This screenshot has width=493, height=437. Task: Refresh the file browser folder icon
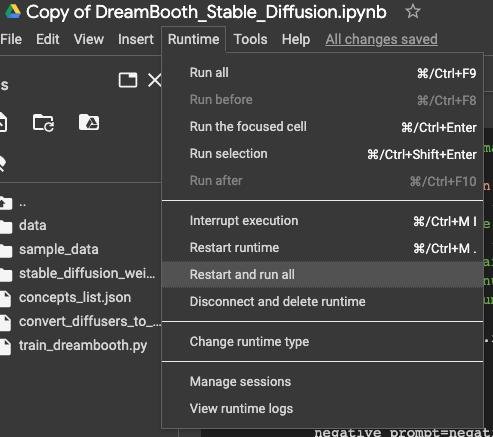pyautogui.click(x=43, y=123)
